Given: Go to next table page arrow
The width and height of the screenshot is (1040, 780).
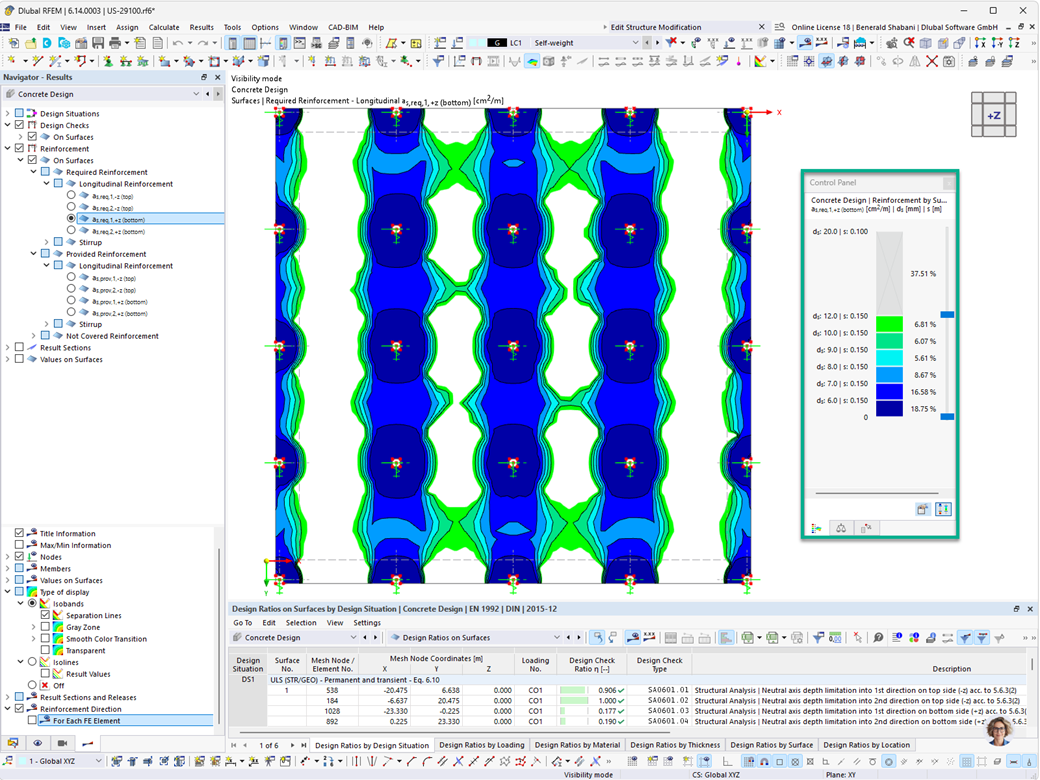Looking at the screenshot, I should 292,745.
